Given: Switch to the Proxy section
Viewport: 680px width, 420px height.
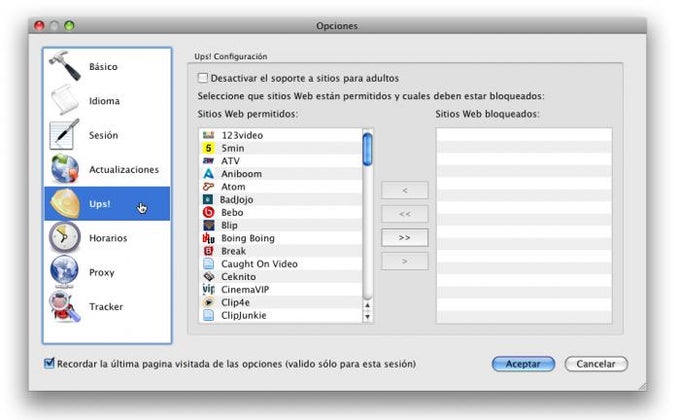Looking at the screenshot, I should coord(107,272).
